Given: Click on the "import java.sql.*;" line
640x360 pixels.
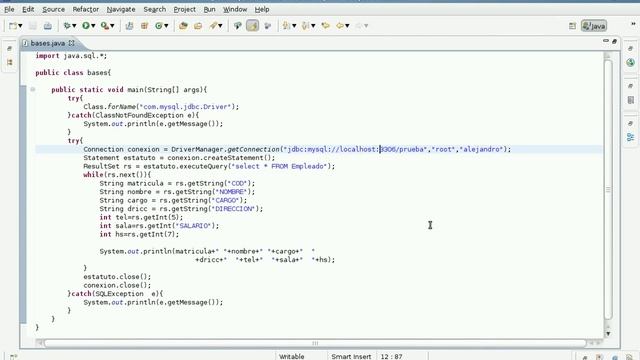Looking at the screenshot, I should (71, 56).
